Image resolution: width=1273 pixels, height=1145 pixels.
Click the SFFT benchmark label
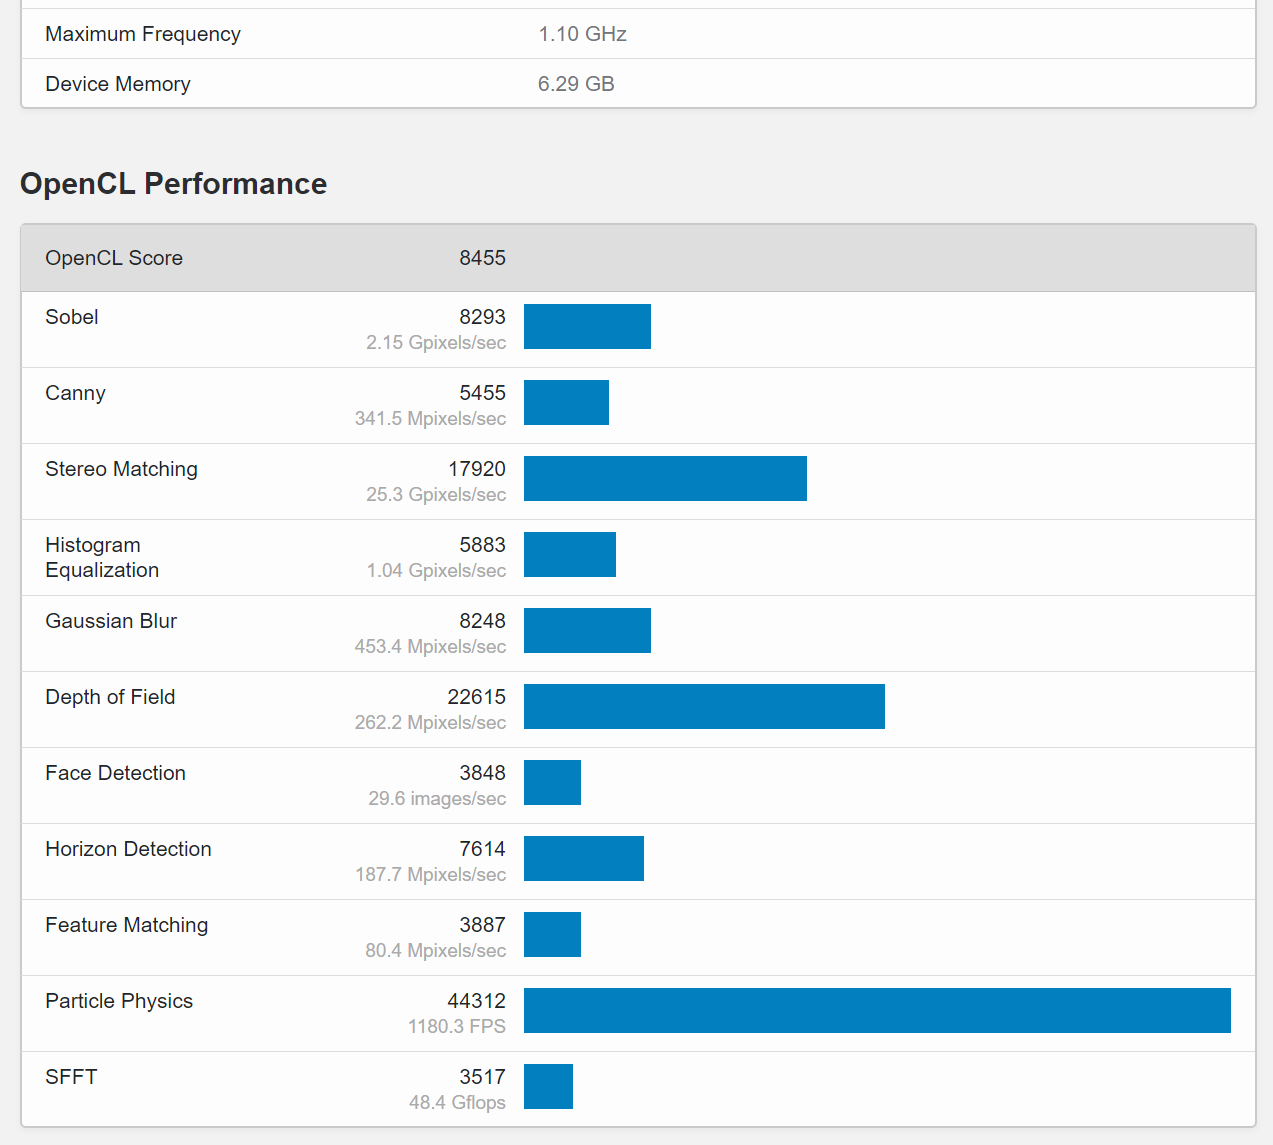pos(71,1077)
